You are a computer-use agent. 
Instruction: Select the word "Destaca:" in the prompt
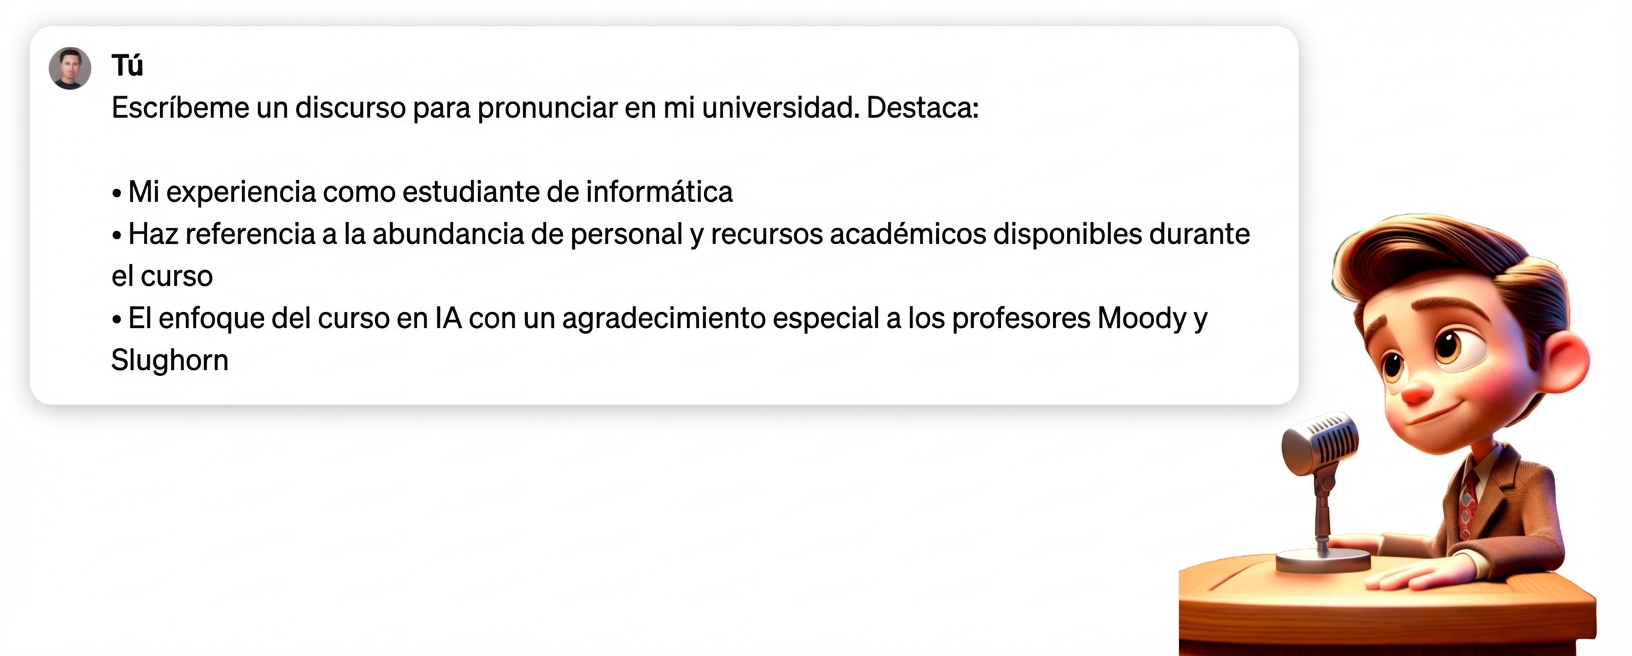click(922, 108)
